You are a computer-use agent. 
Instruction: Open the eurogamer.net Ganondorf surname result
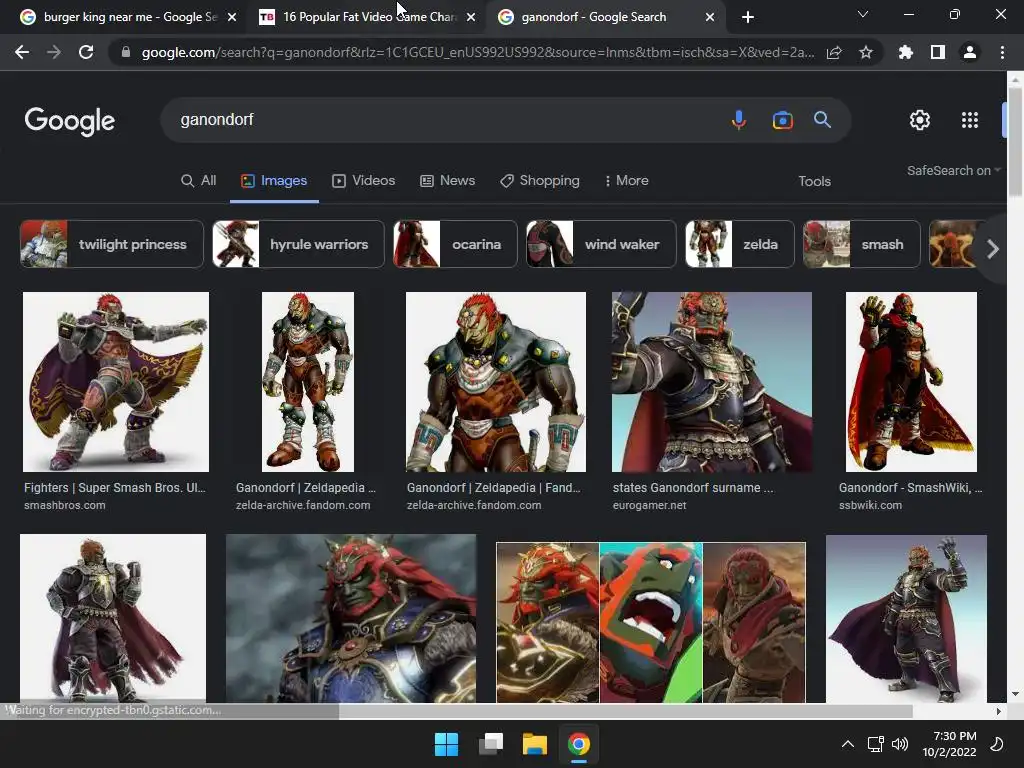[693, 488]
